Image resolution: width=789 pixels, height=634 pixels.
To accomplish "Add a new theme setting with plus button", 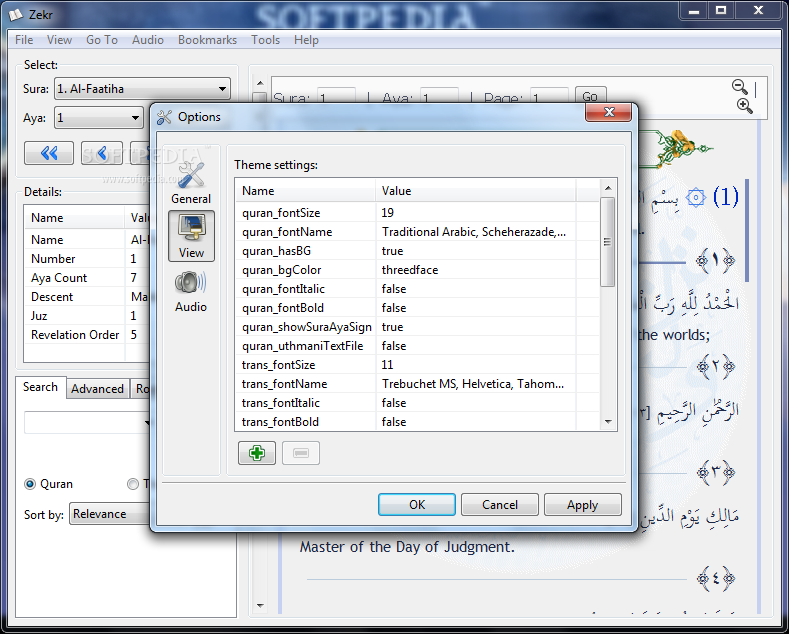I will (257, 453).
